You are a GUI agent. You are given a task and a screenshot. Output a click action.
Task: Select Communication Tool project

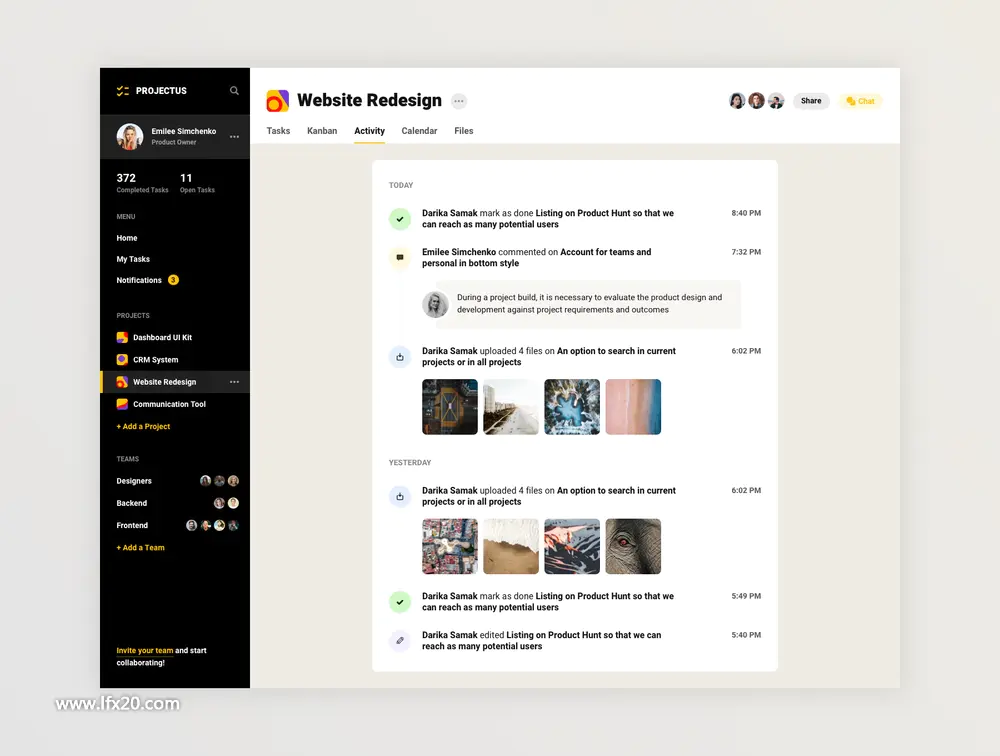tap(170, 404)
